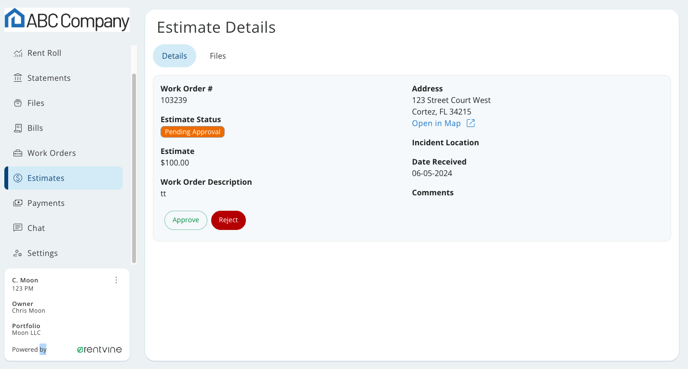The height and width of the screenshot is (369, 688).
Task: Click the Pending Approval status badge
Action: click(192, 132)
